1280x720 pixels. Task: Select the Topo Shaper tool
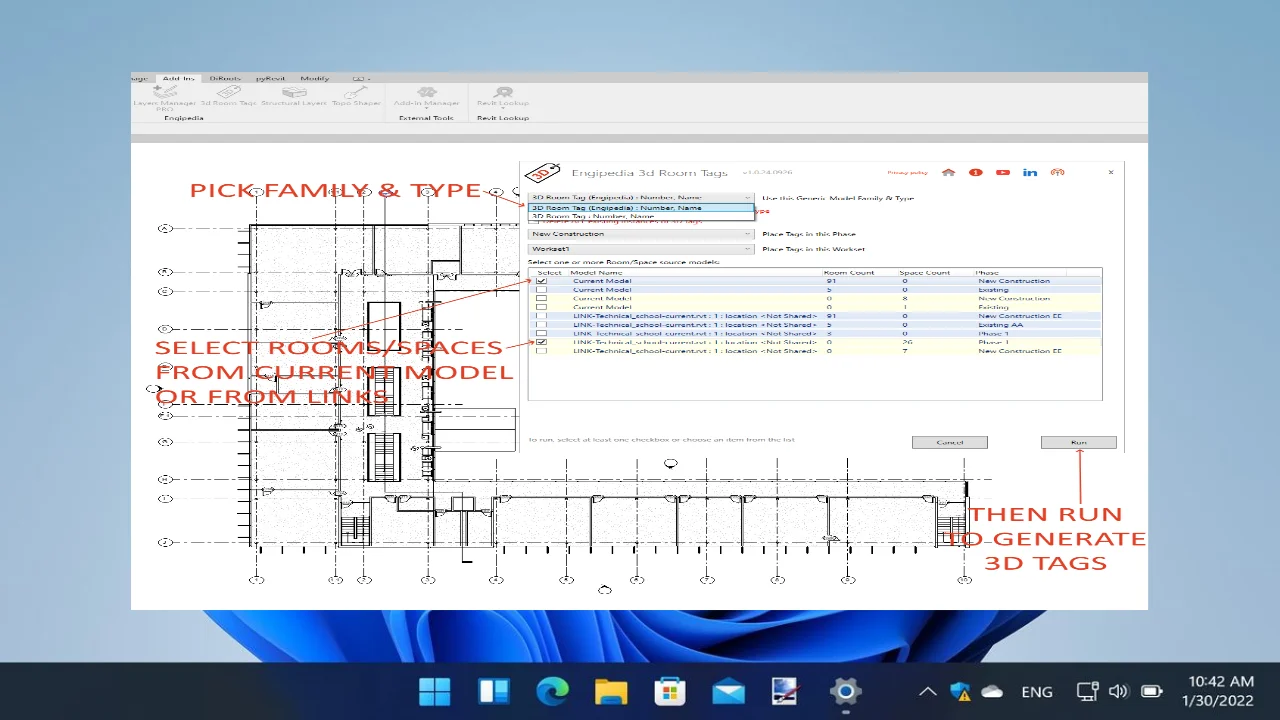356,92
